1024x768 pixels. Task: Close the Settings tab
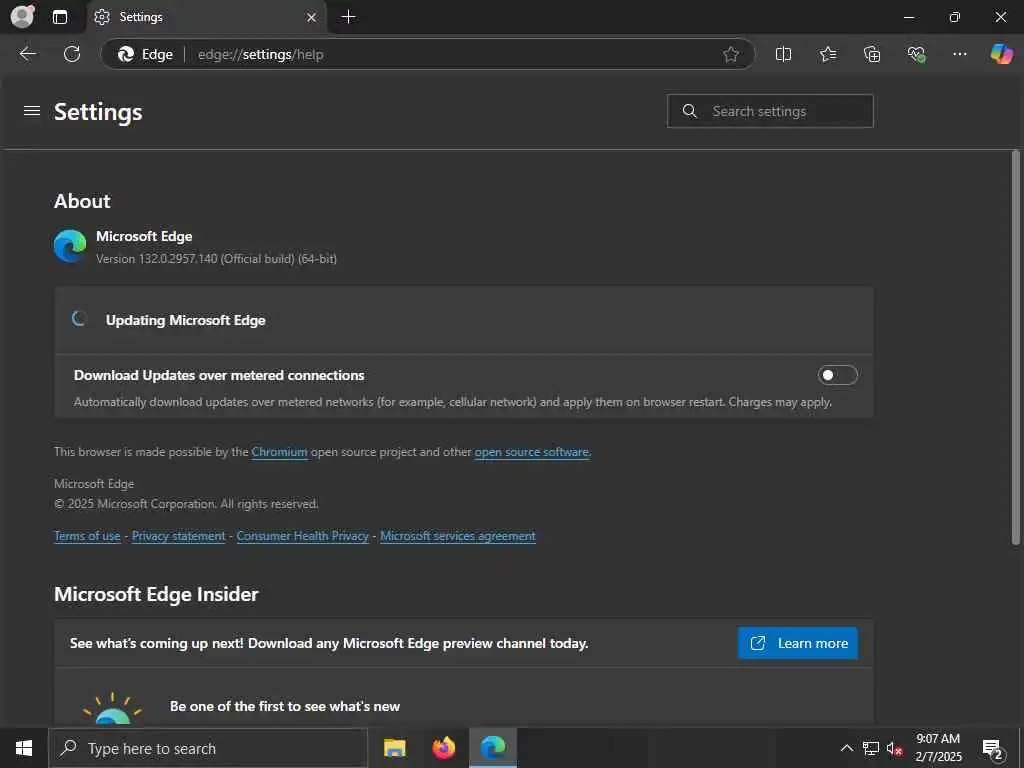tap(312, 18)
